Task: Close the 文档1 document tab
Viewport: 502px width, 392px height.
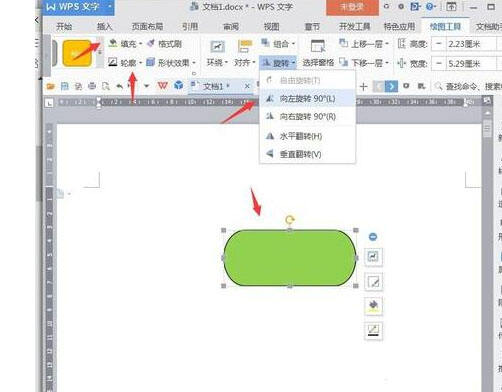Action: pyautogui.click(x=247, y=86)
